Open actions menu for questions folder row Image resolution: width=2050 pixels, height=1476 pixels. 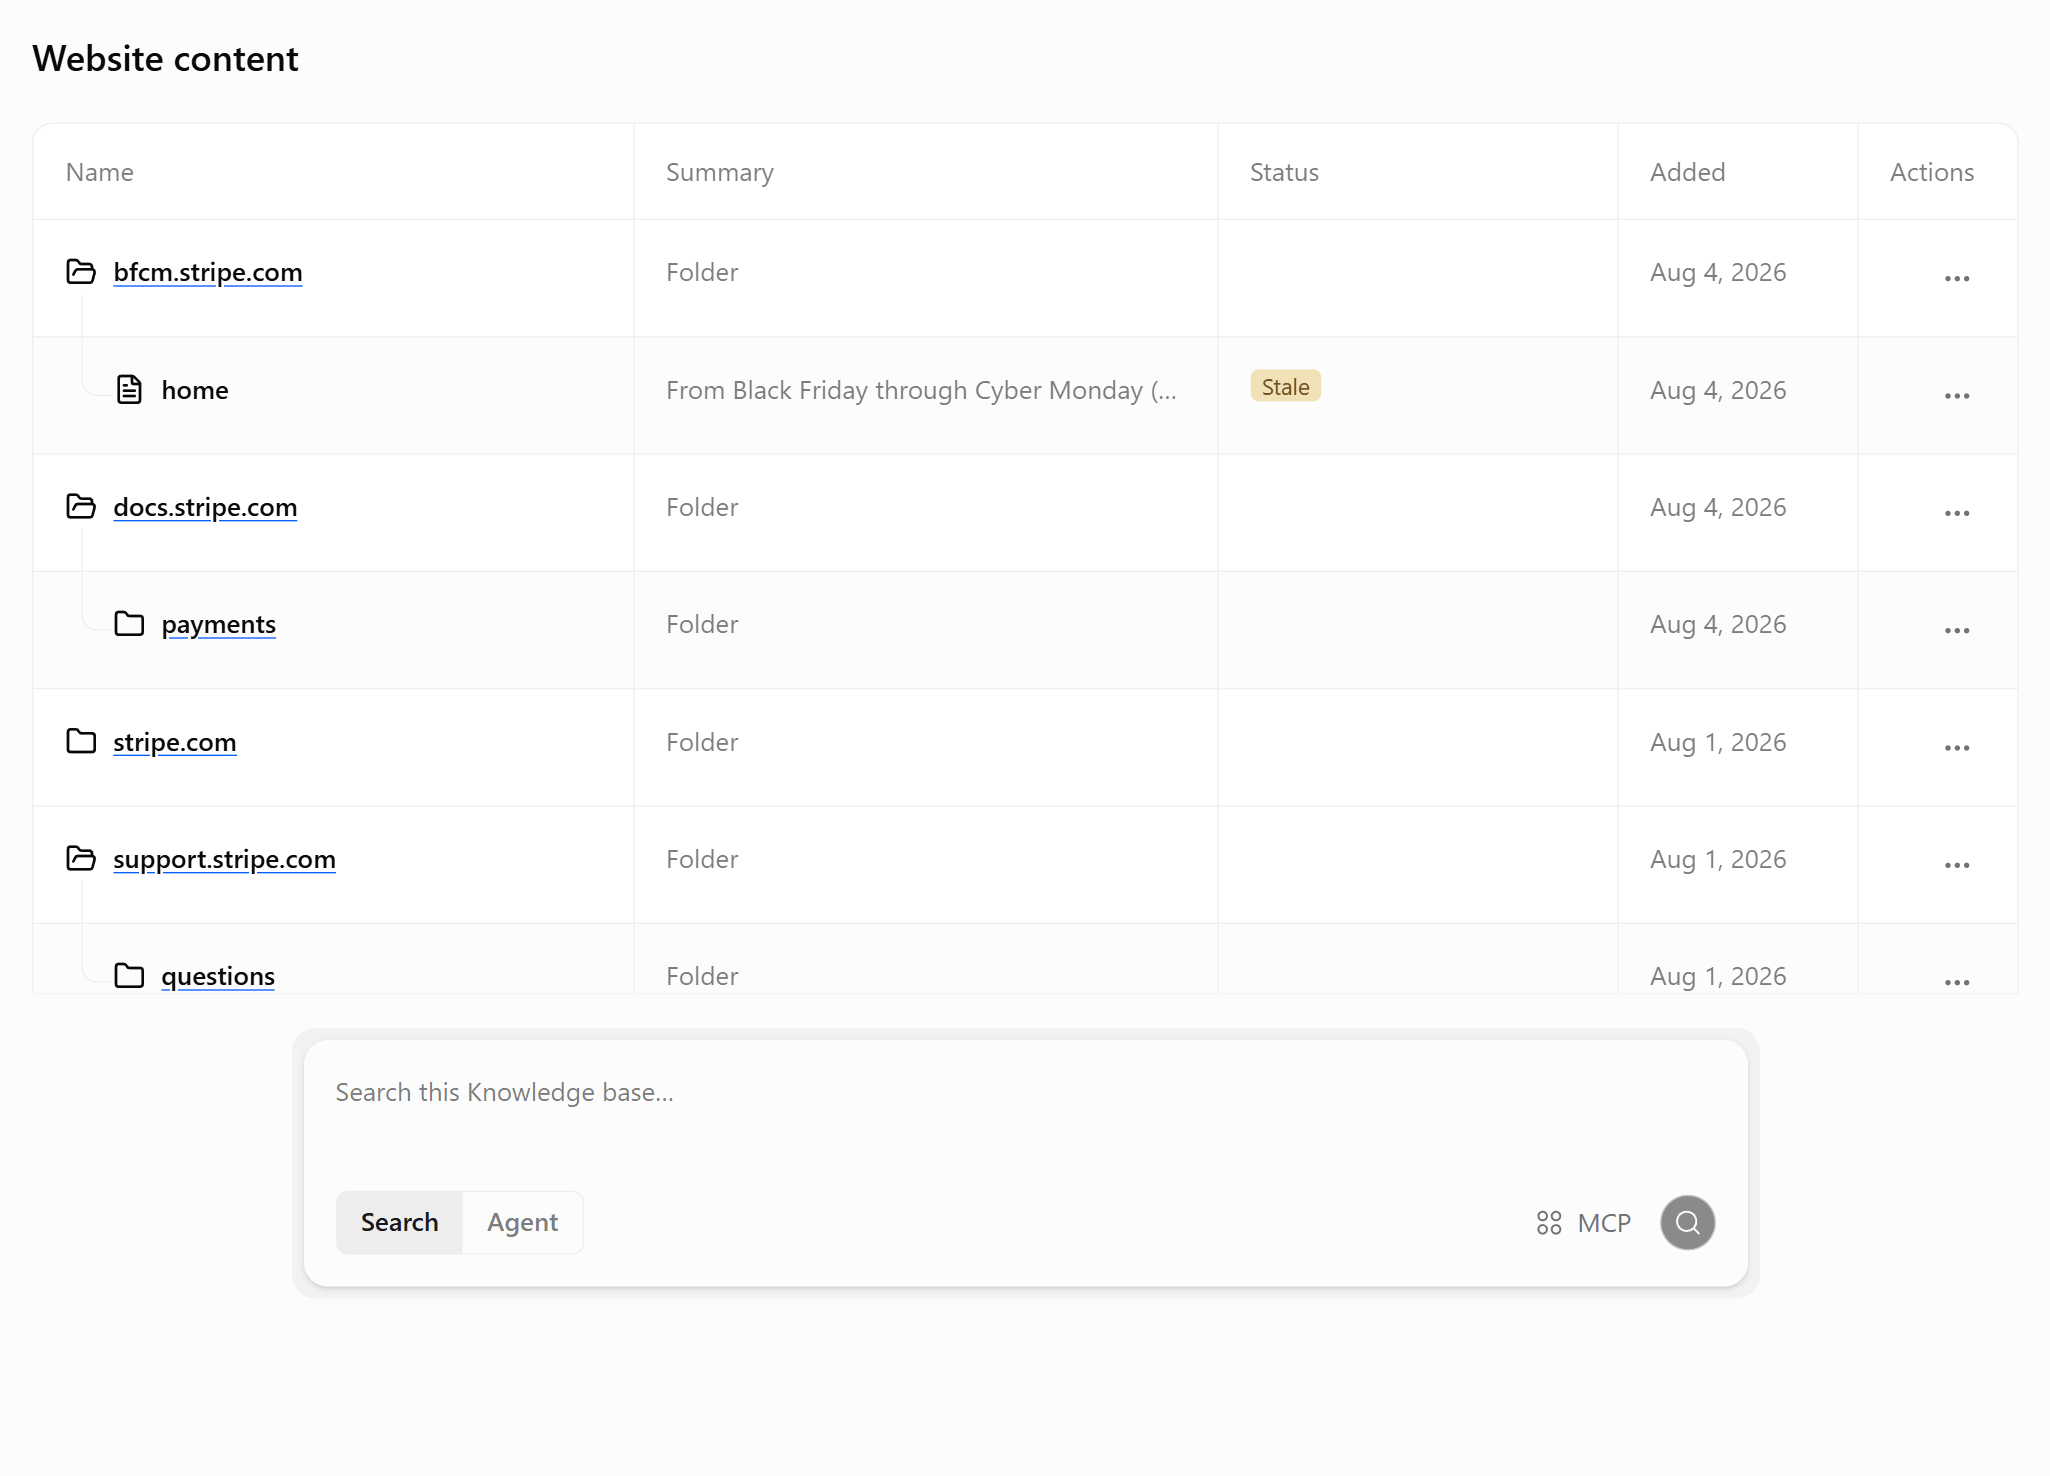pos(1957,982)
